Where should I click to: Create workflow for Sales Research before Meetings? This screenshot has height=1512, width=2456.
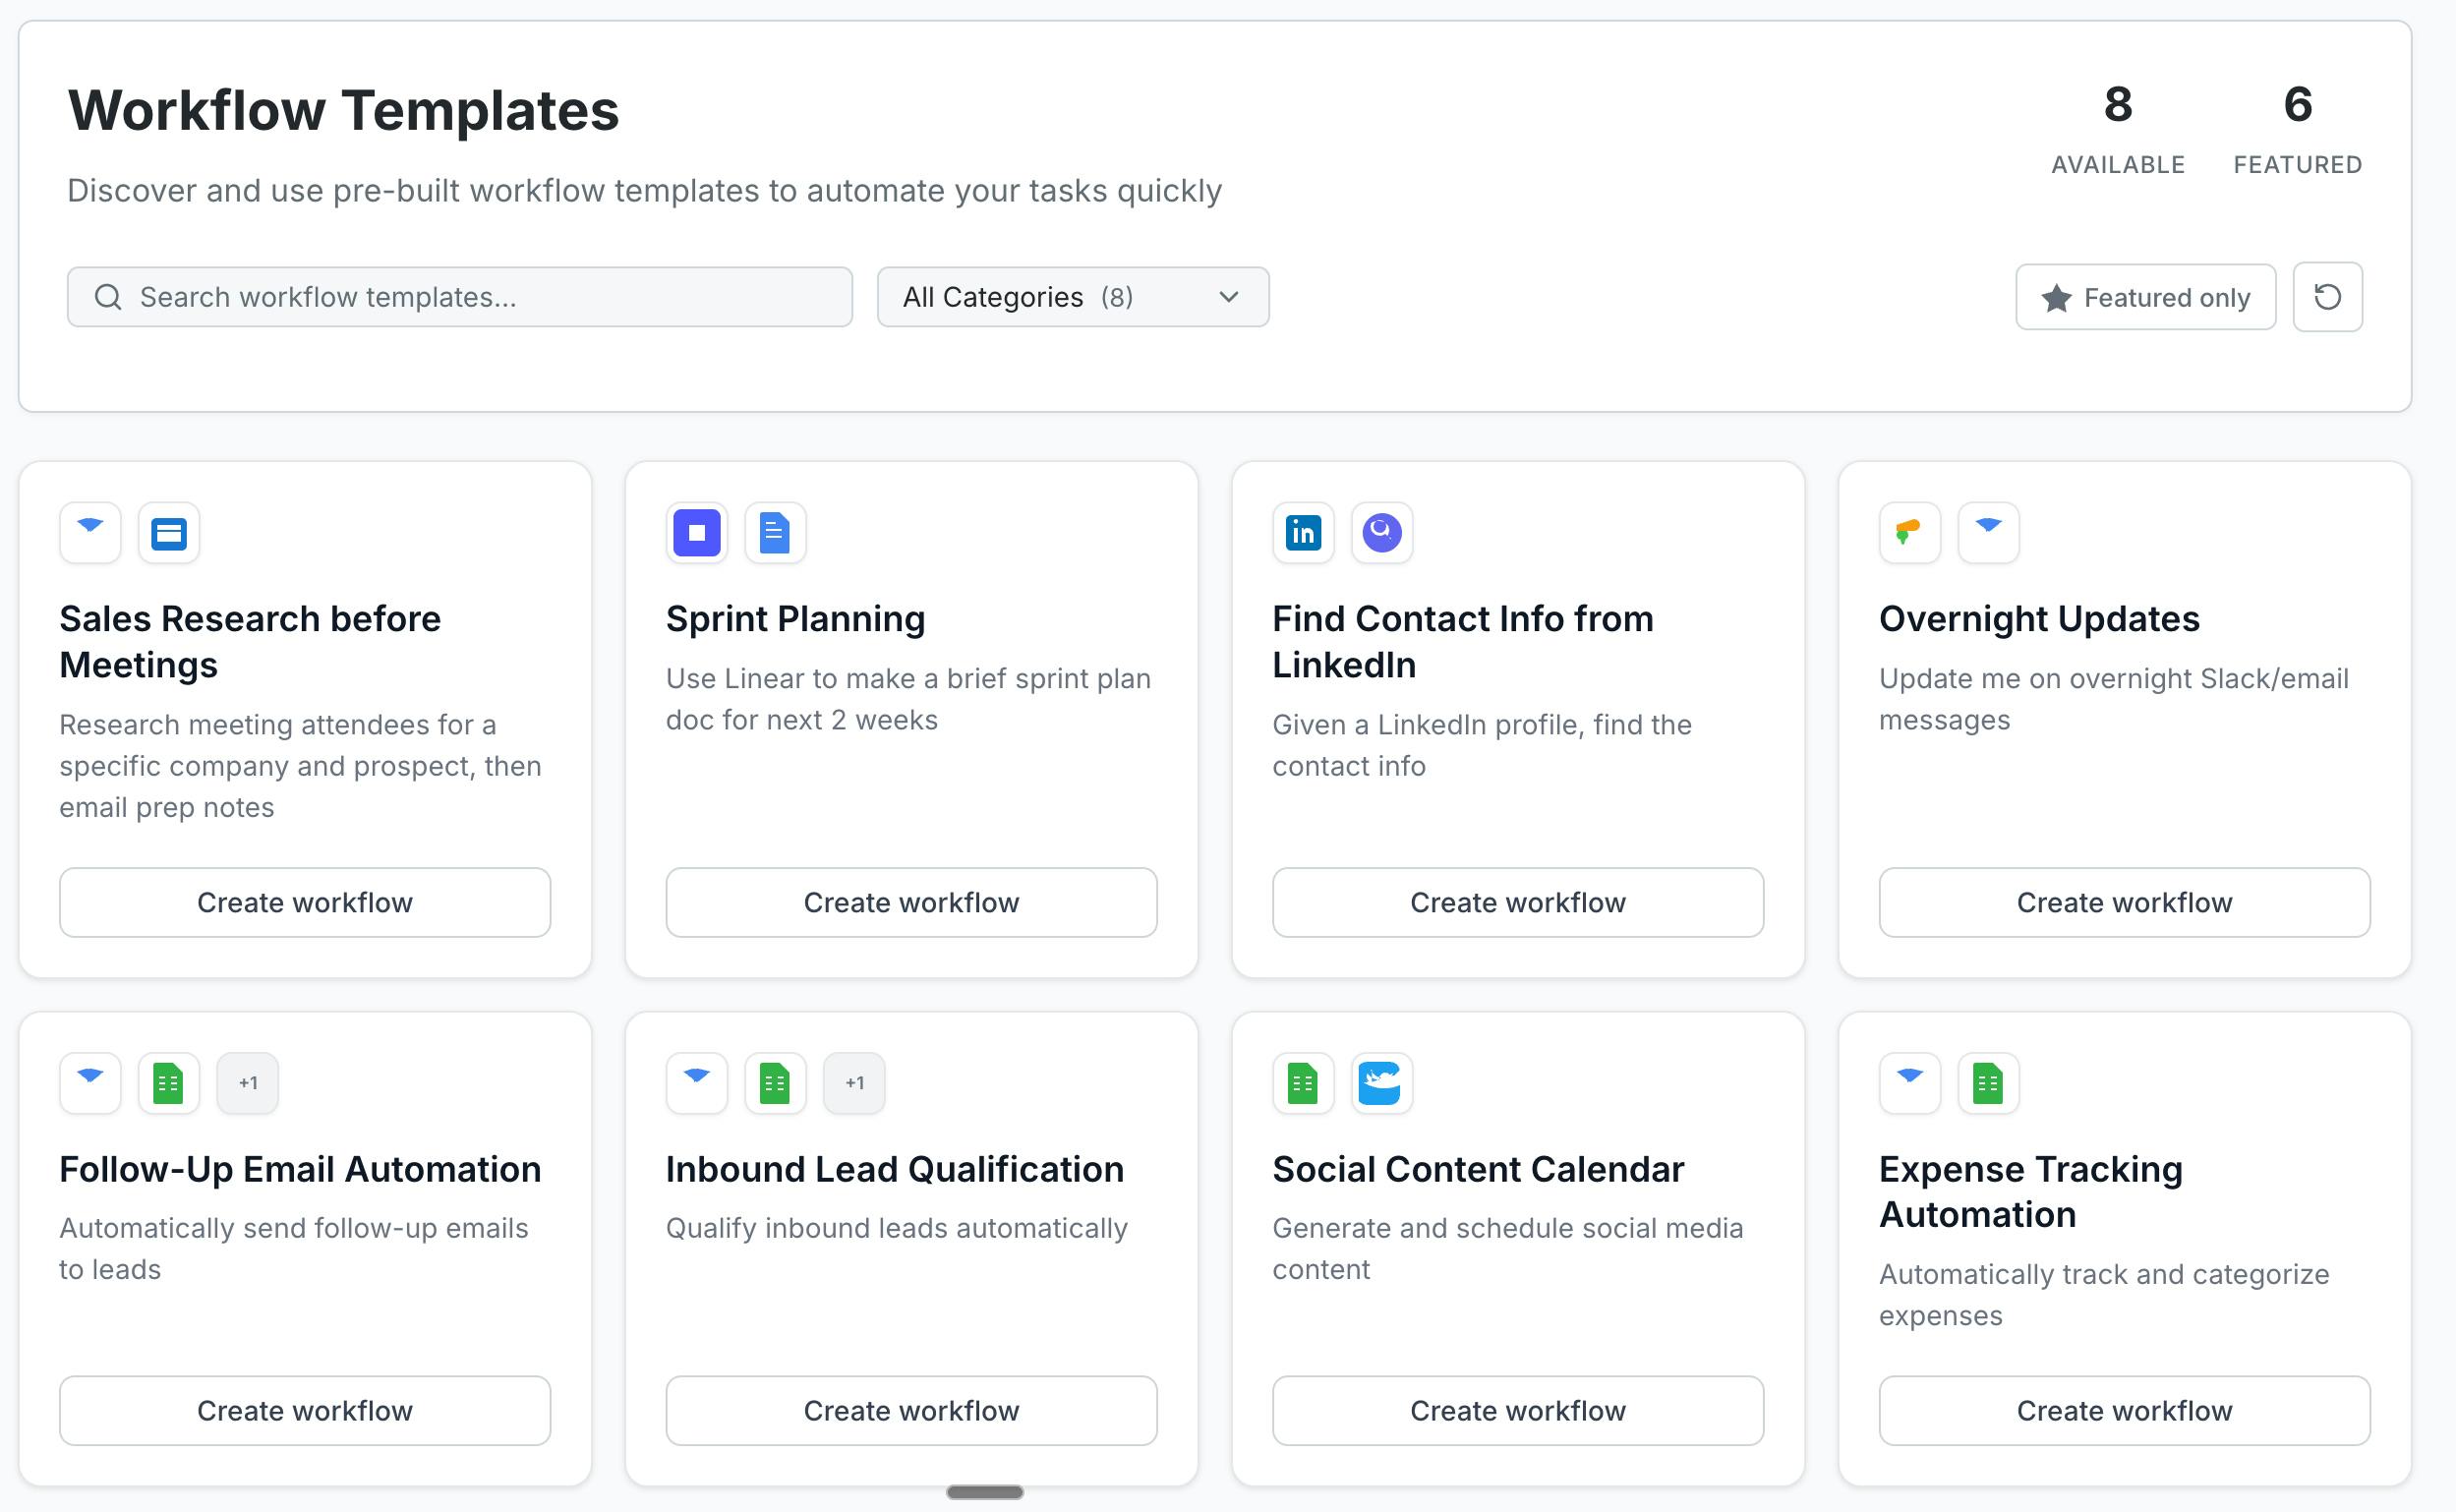click(305, 902)
